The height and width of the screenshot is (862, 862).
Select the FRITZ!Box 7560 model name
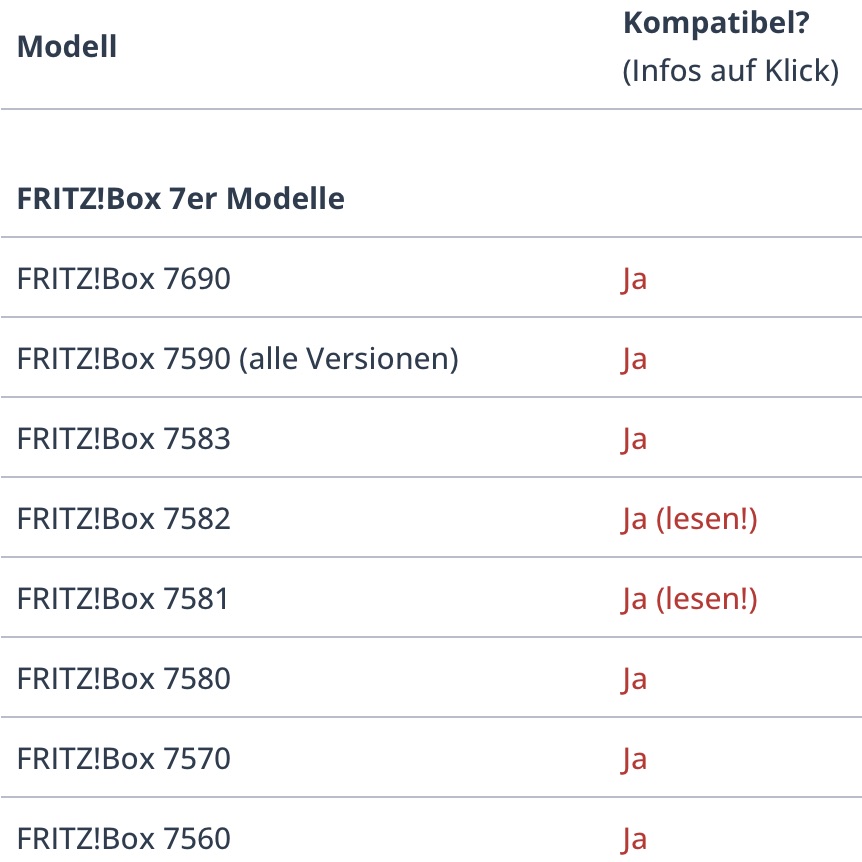pyautogui.click(x=124, y=838)
